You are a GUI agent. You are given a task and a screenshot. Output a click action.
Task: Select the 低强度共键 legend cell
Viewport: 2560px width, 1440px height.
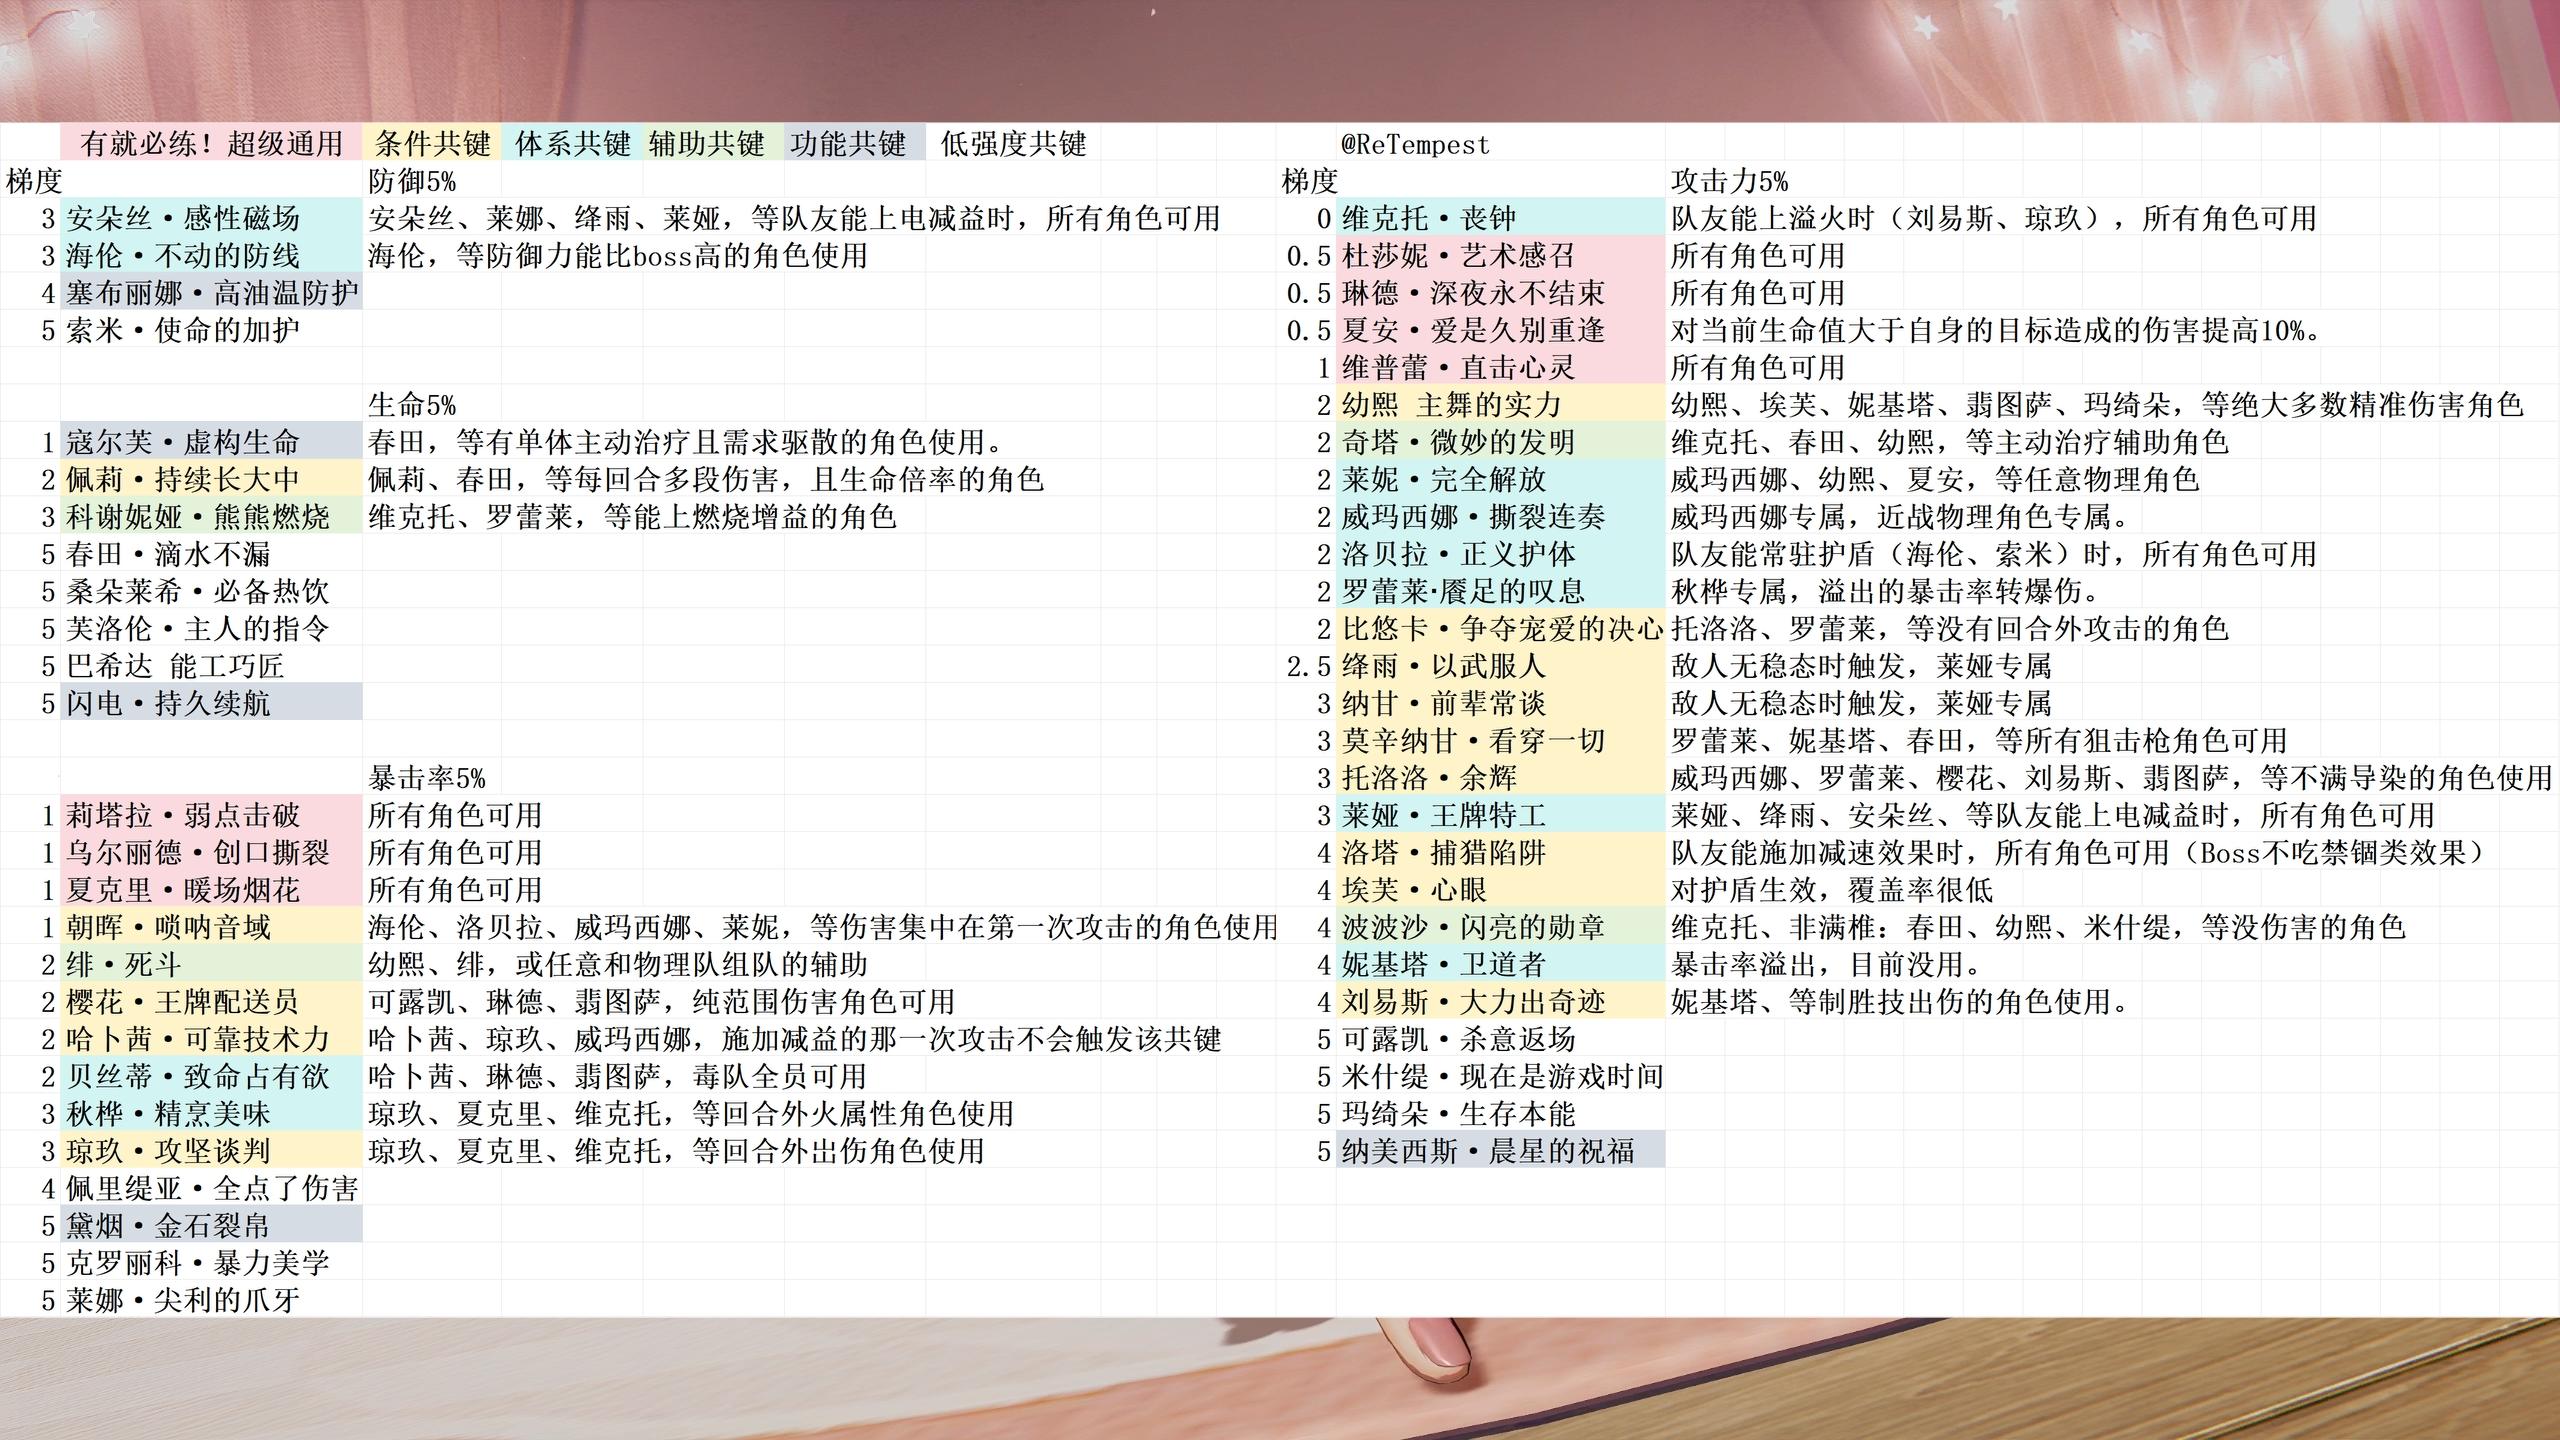coord(1012,143)
